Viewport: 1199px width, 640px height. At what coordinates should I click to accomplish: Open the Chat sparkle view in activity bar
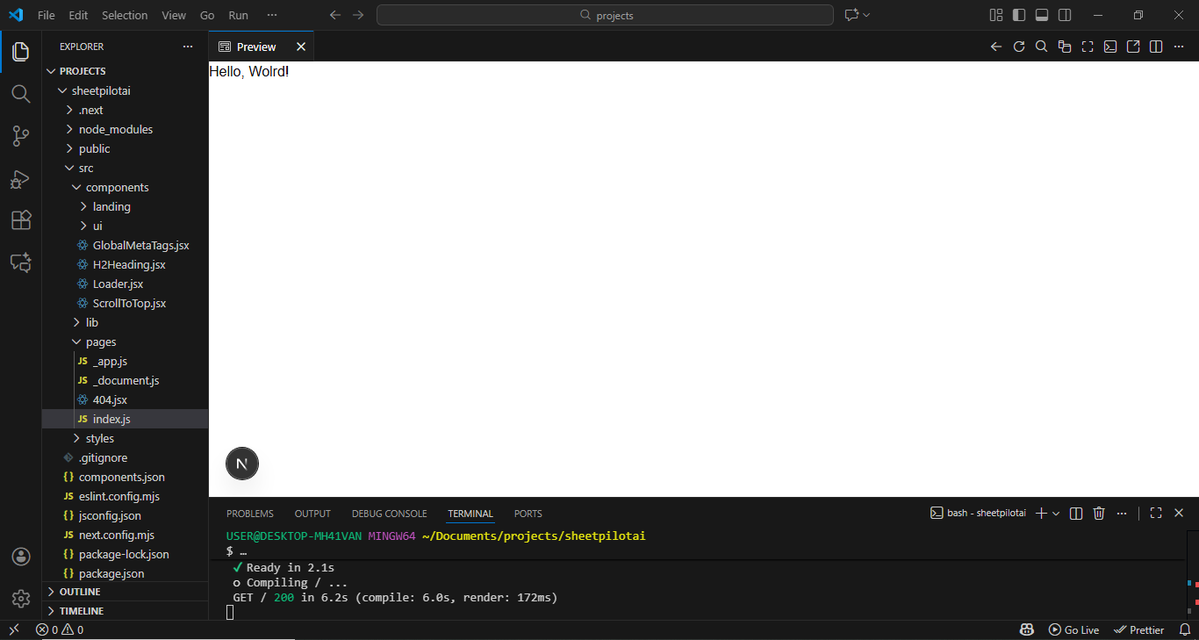(x=21, y=263)
